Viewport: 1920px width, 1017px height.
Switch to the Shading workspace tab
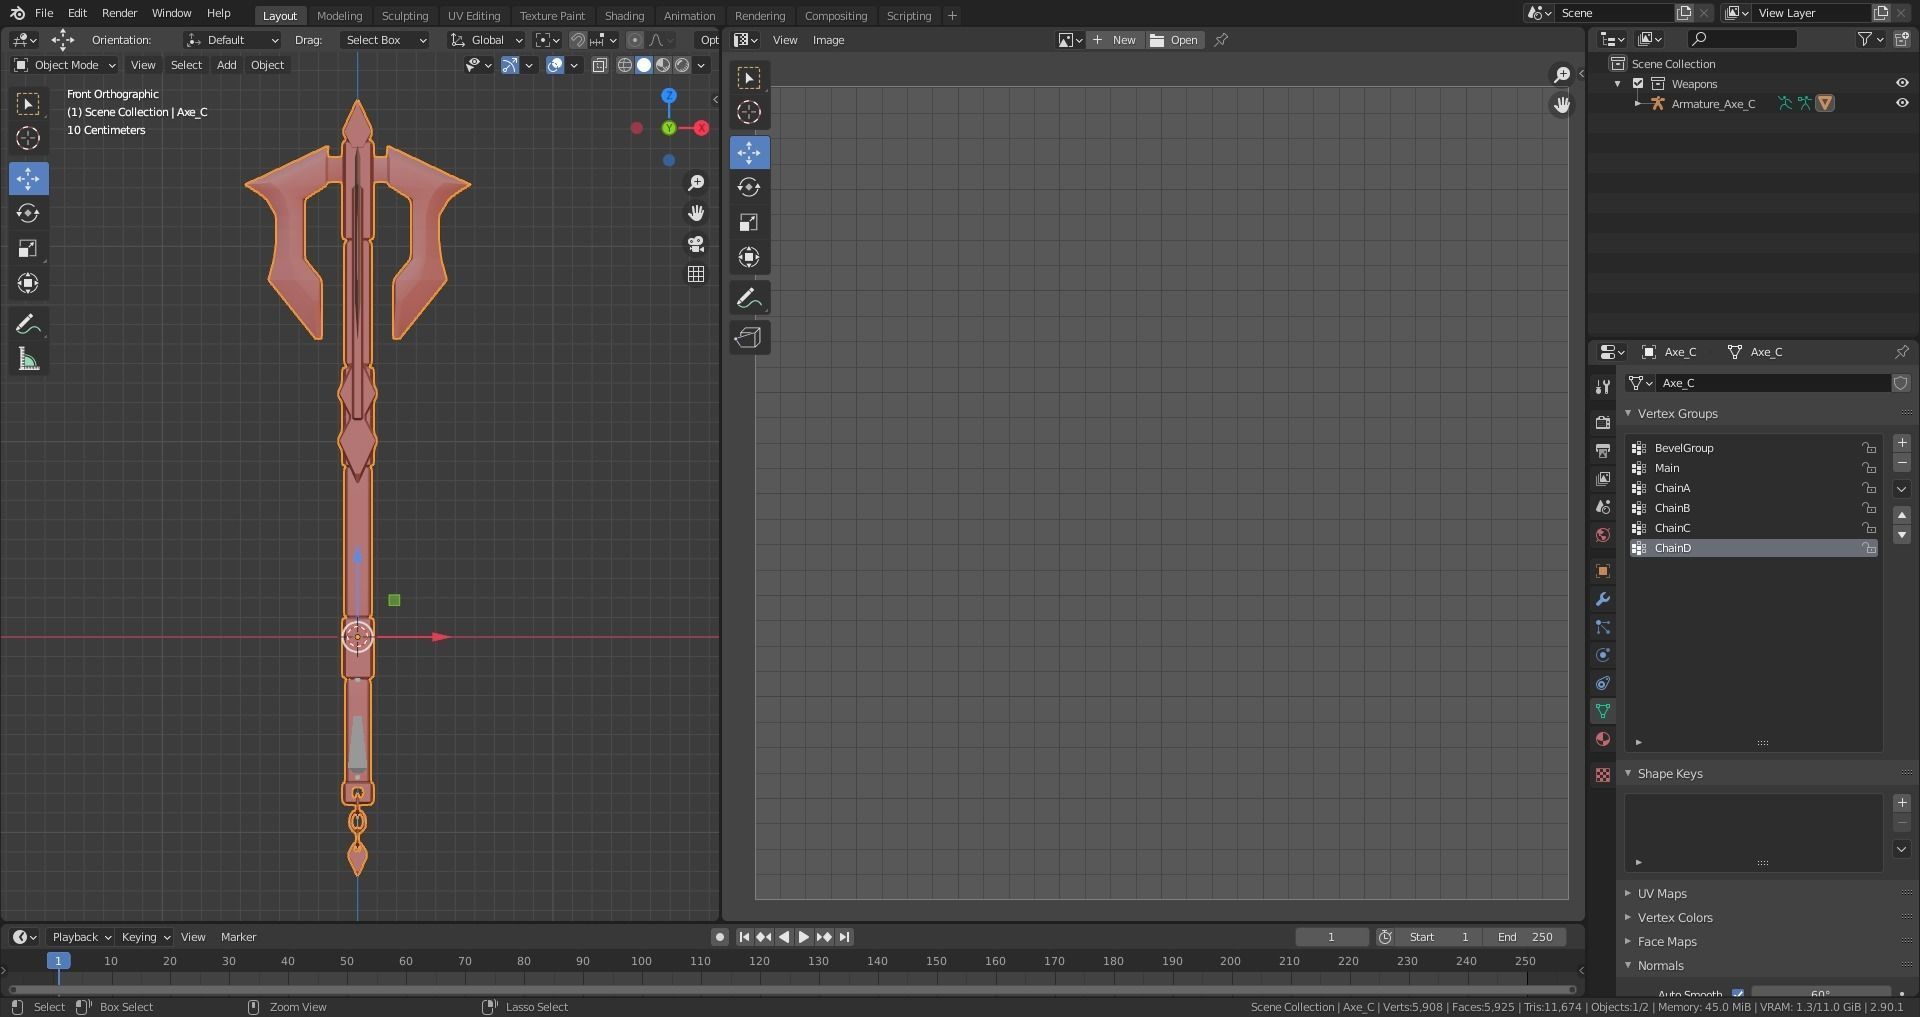(624, 15)
